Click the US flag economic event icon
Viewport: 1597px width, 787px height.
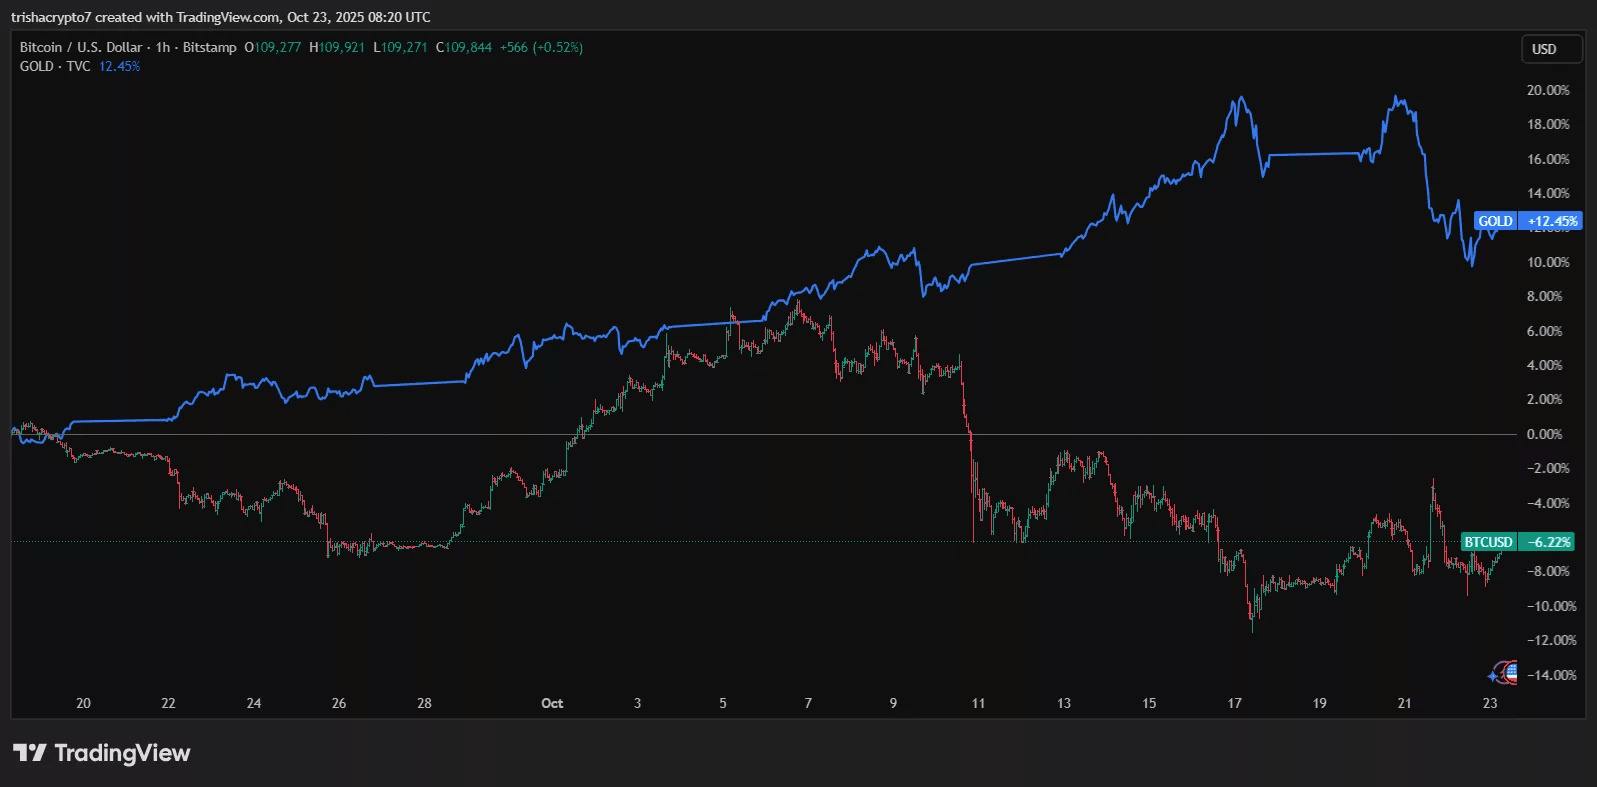1510,672
